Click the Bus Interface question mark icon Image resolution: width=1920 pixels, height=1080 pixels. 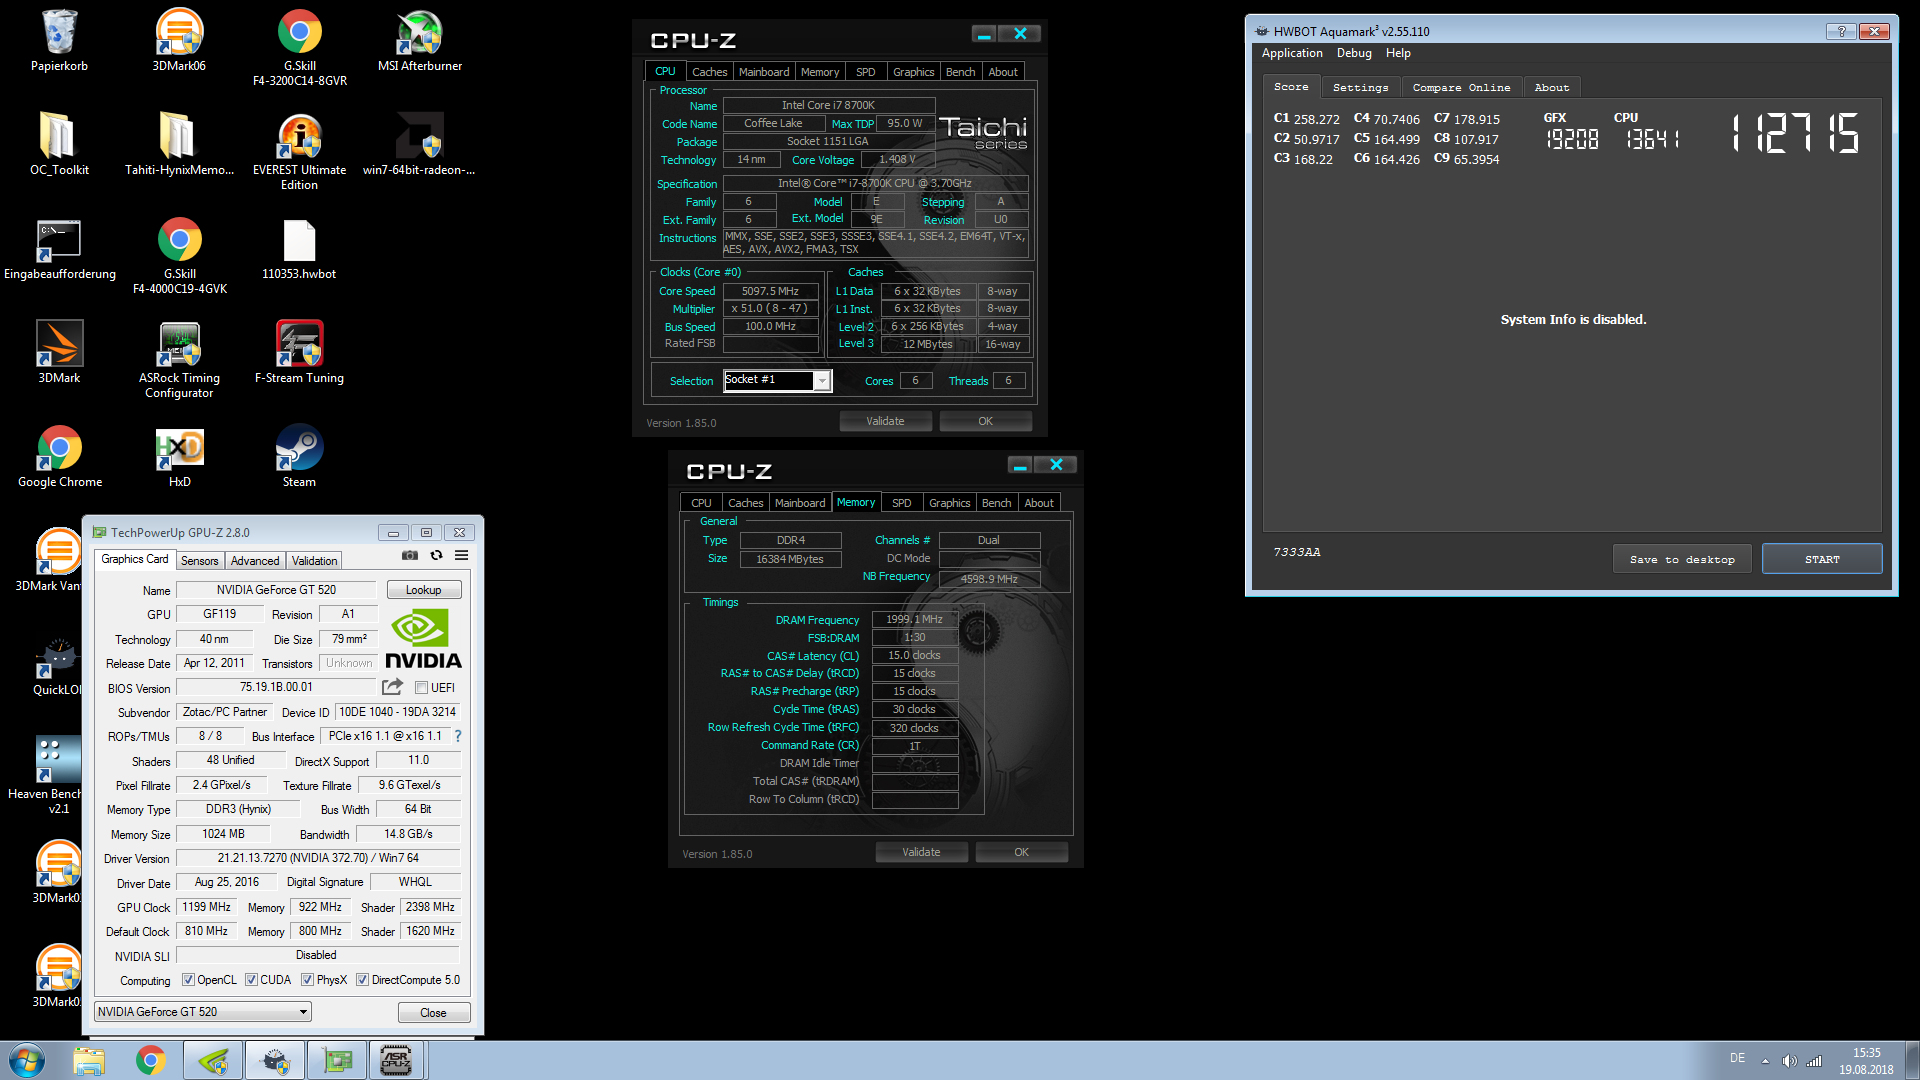coord(458,736)
